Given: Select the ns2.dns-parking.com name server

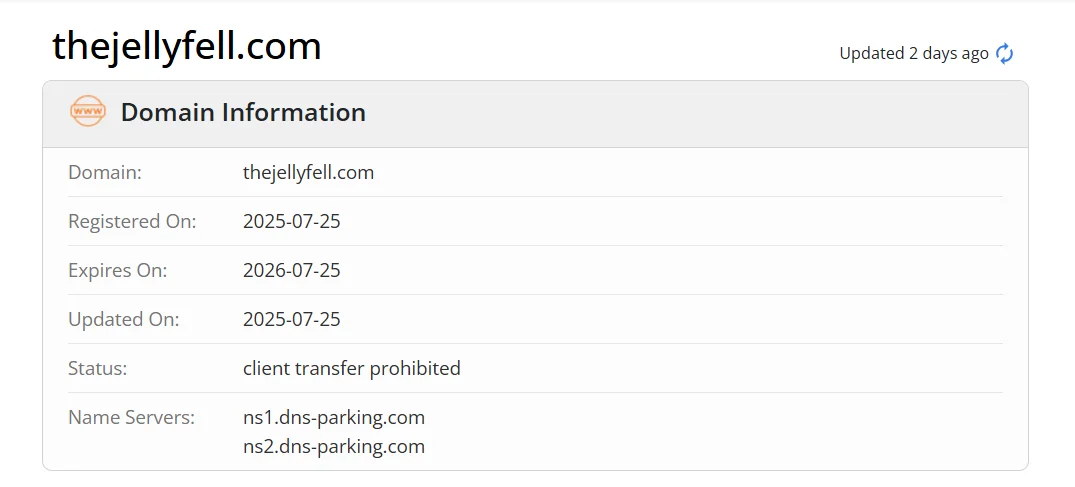Looking at the screenshot, I should 333,446.
